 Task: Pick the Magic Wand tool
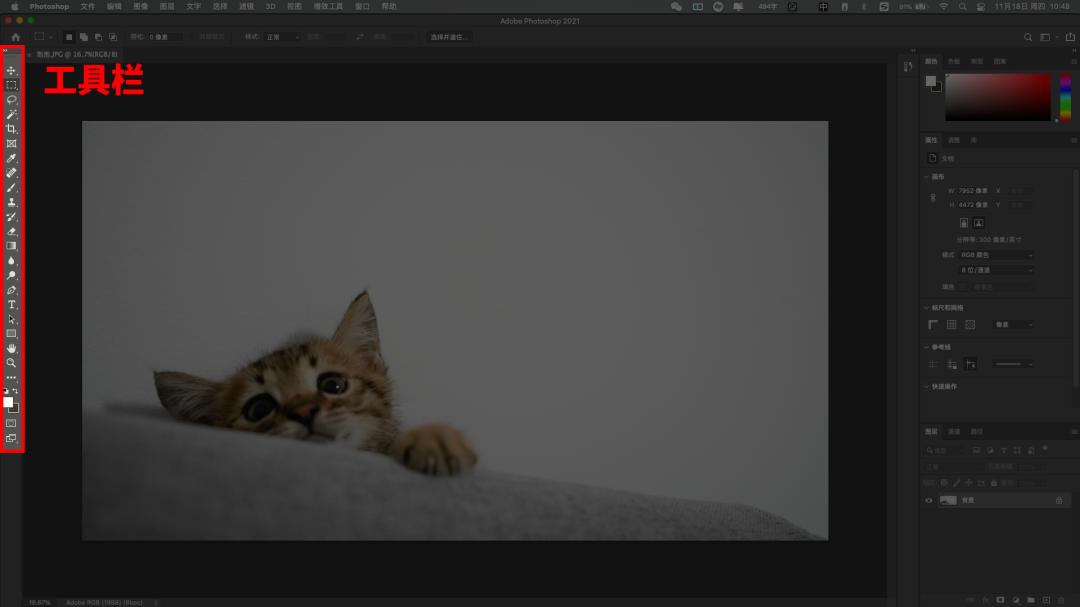pos(12,115)
